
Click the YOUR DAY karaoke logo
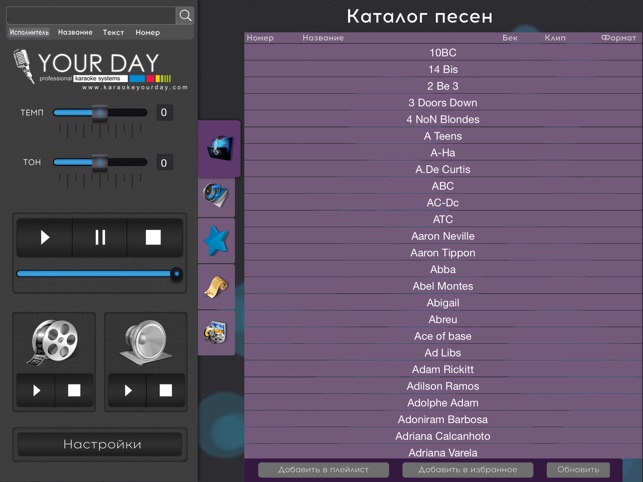[98, 68]
